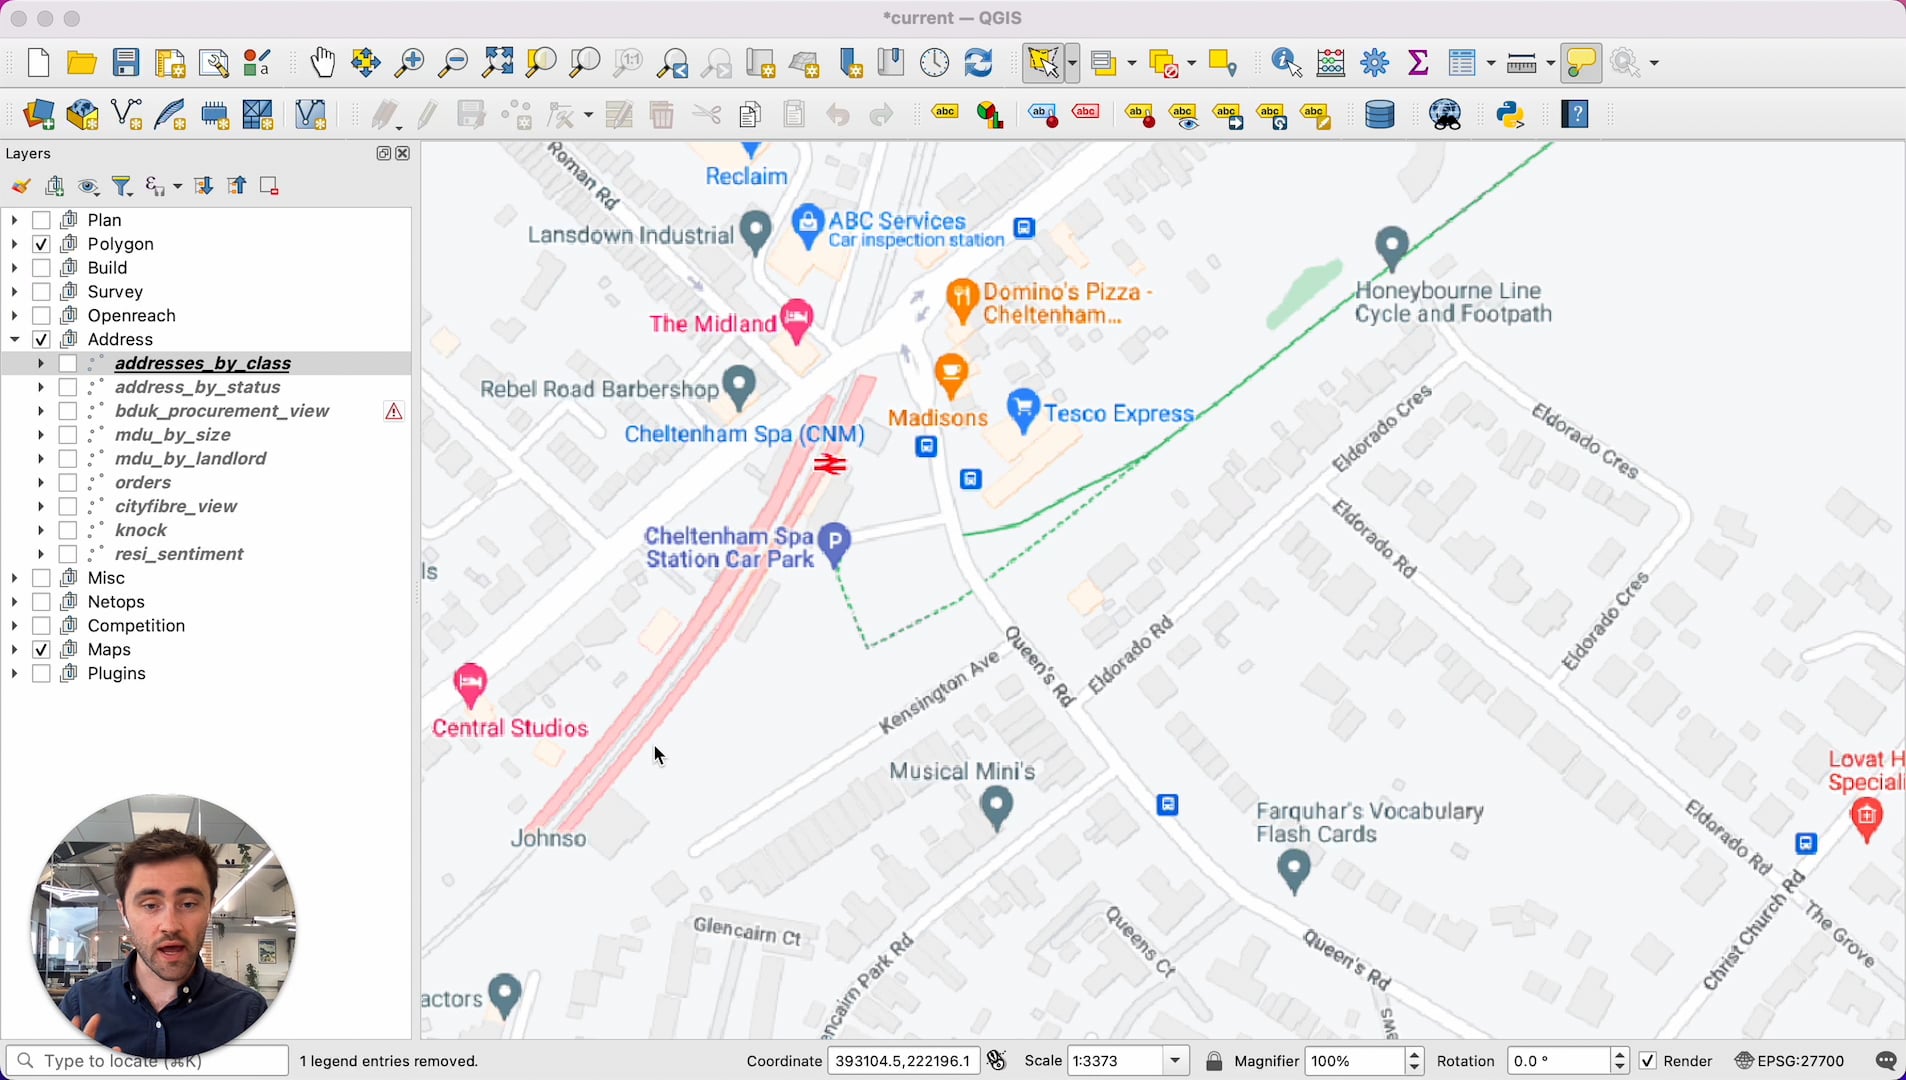Select the Netops group
1906x1080 pixels.
point(116,602)
